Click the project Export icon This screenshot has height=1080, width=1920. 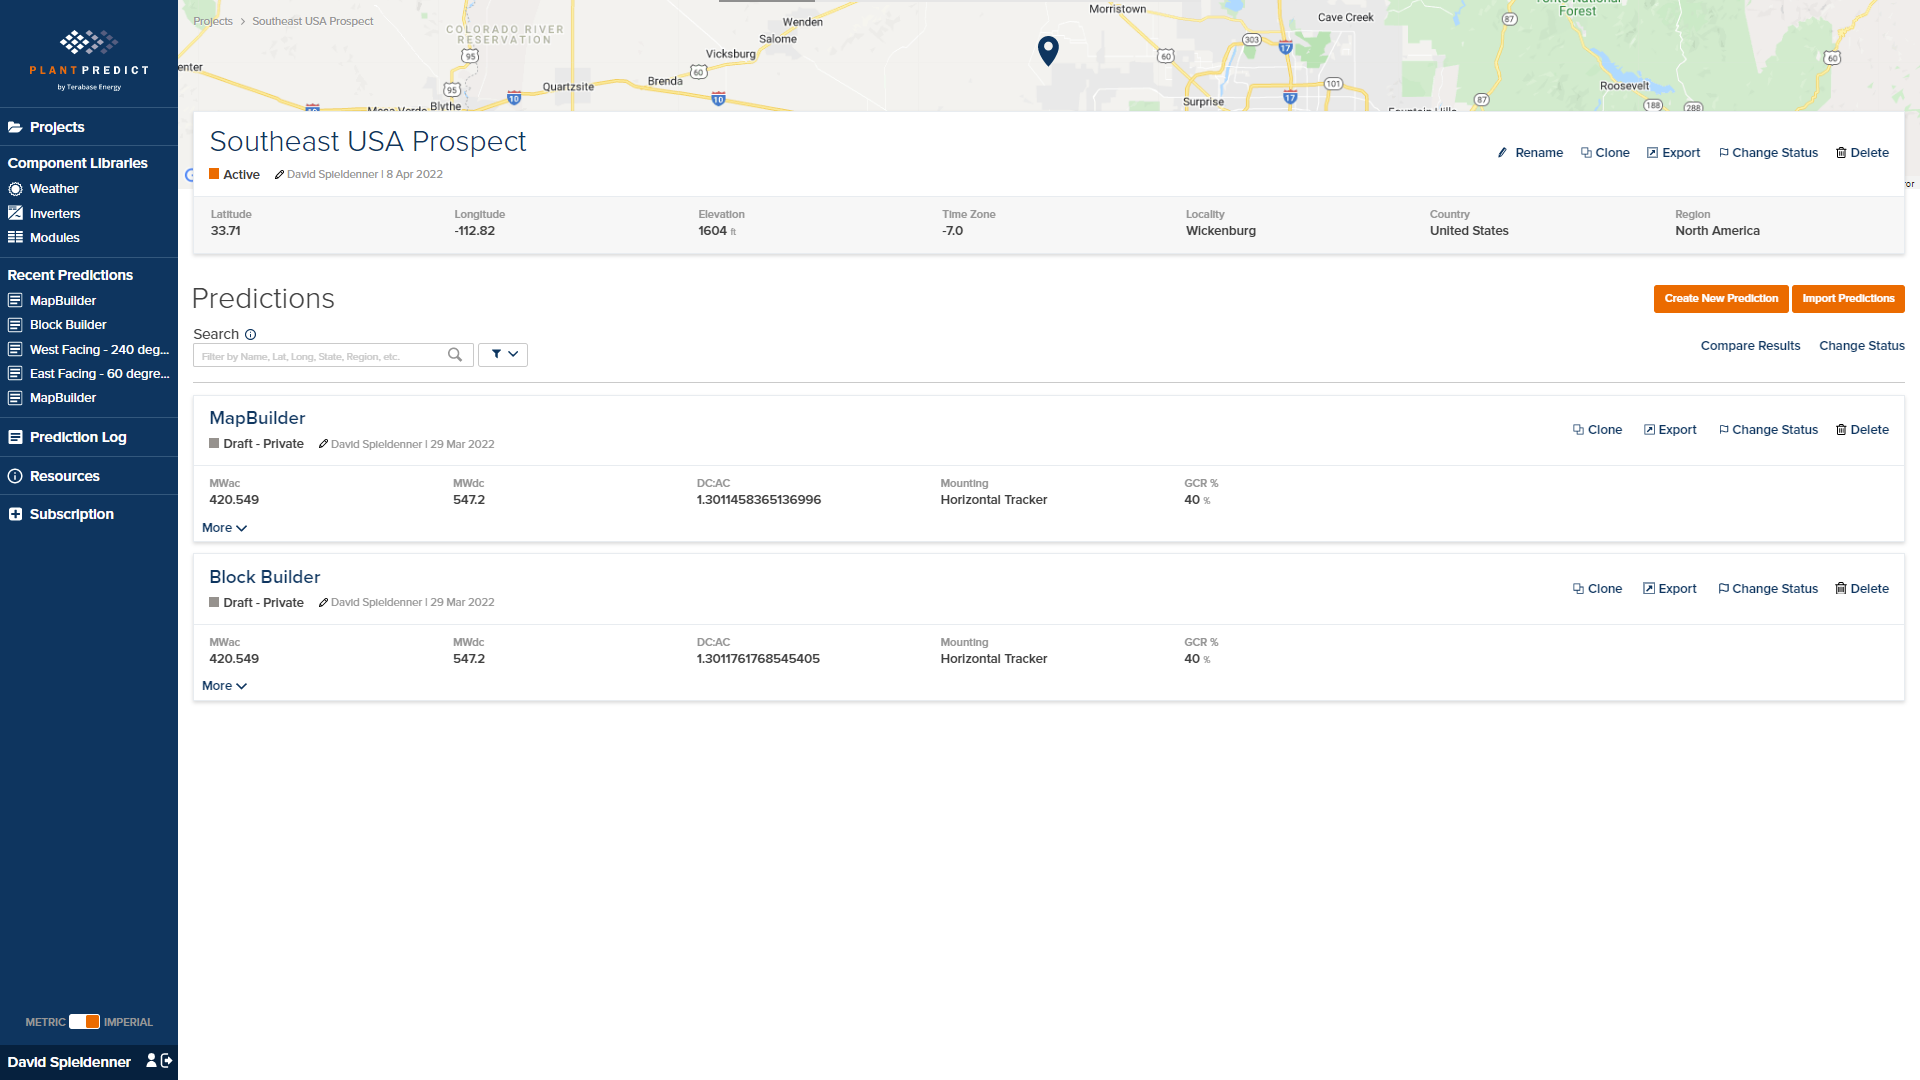(x=1652, y=153)
